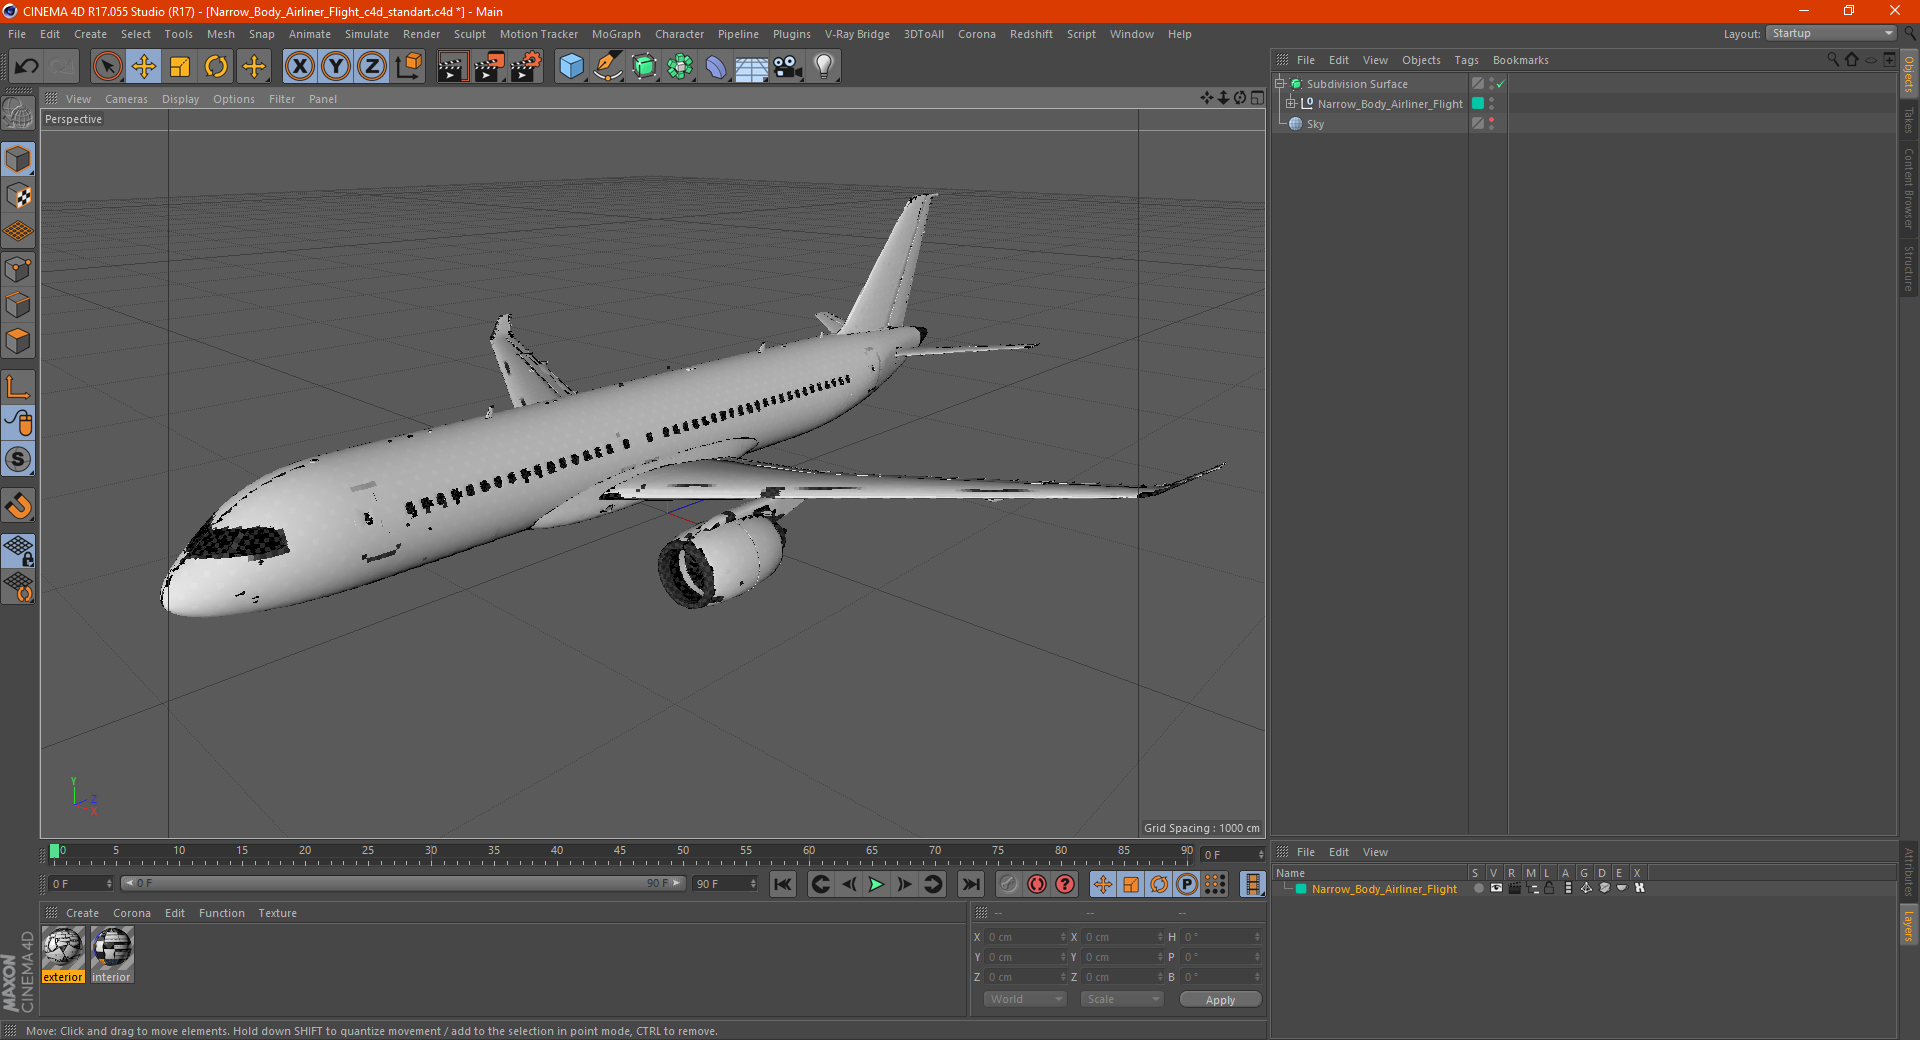Viewport: 1920px width, 1040px height.
Task: Go to end of animation
Action: [x=970, y=884]
